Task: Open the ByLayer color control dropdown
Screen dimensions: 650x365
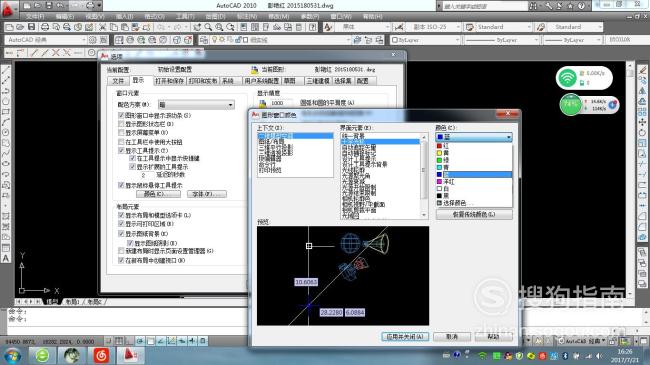Action: (x=425, y=40)
